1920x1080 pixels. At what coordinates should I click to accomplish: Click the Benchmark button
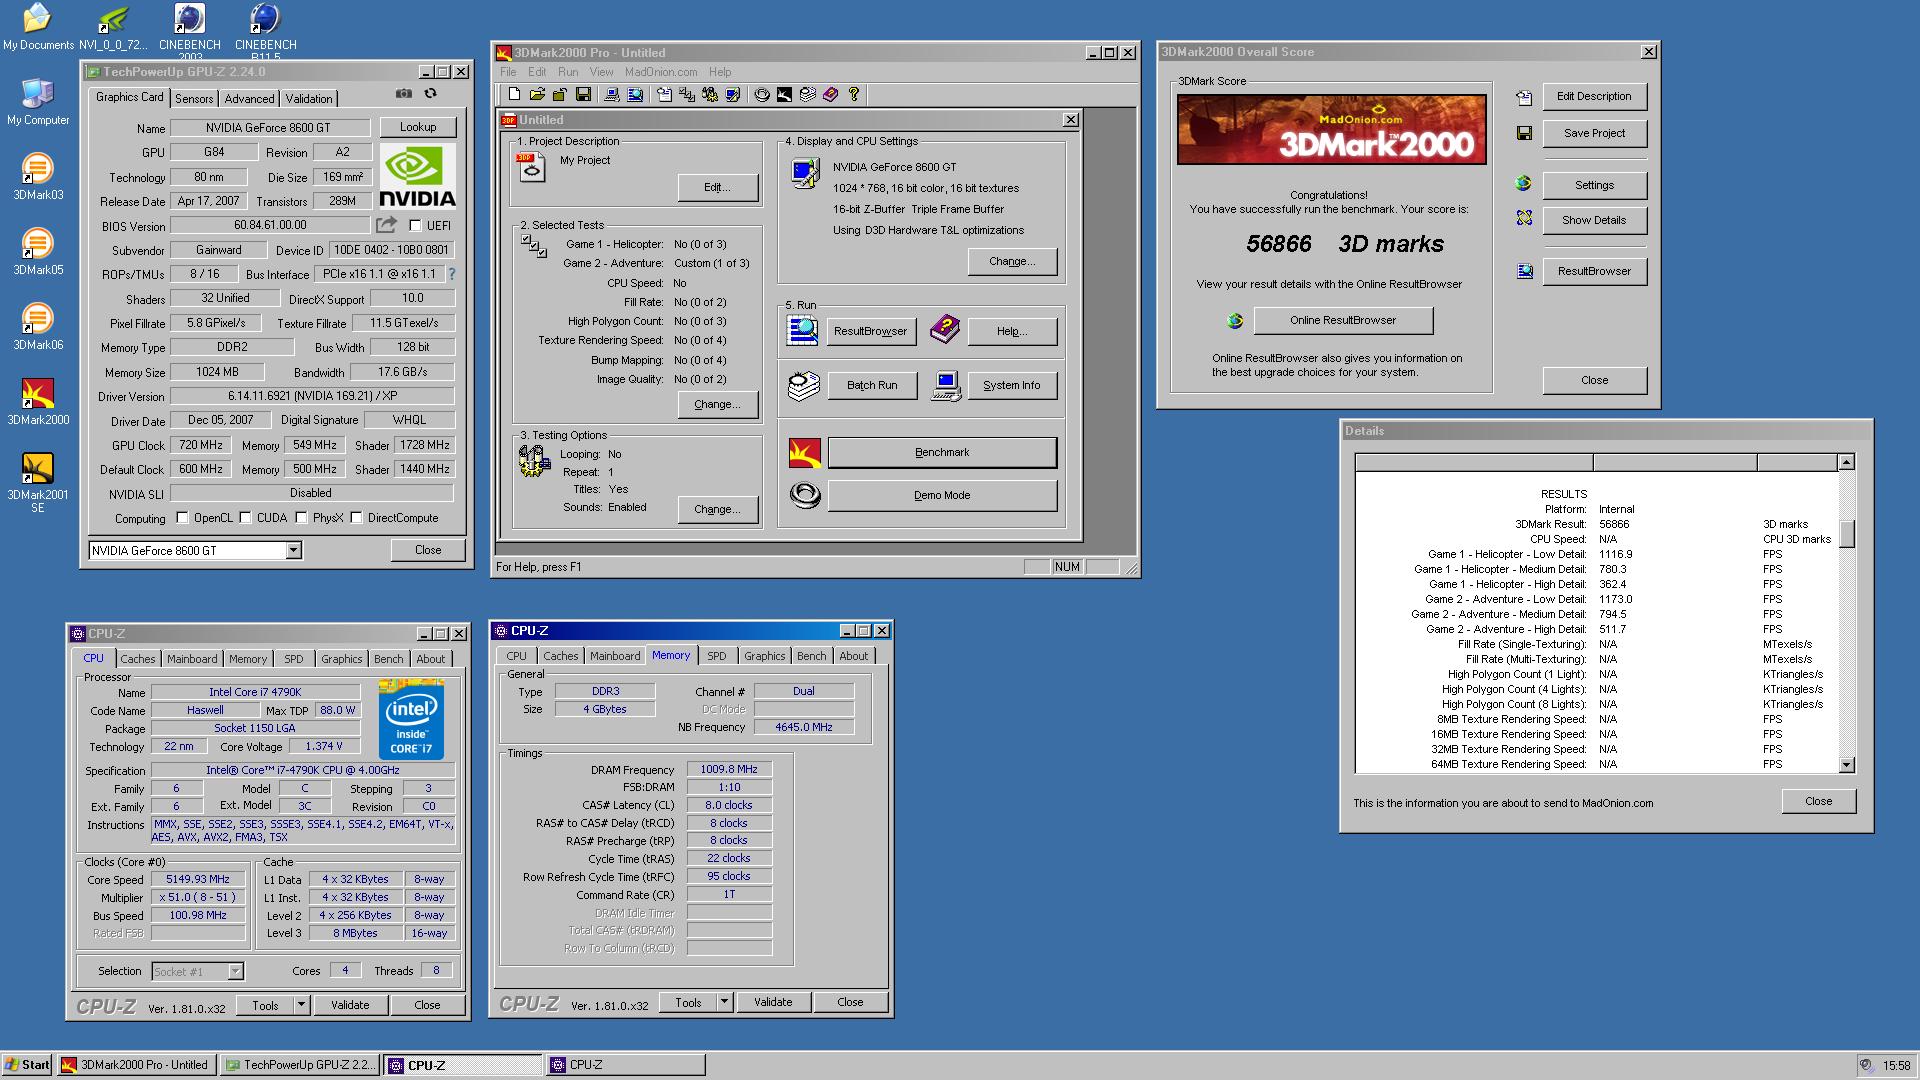[x=942, y=453]
